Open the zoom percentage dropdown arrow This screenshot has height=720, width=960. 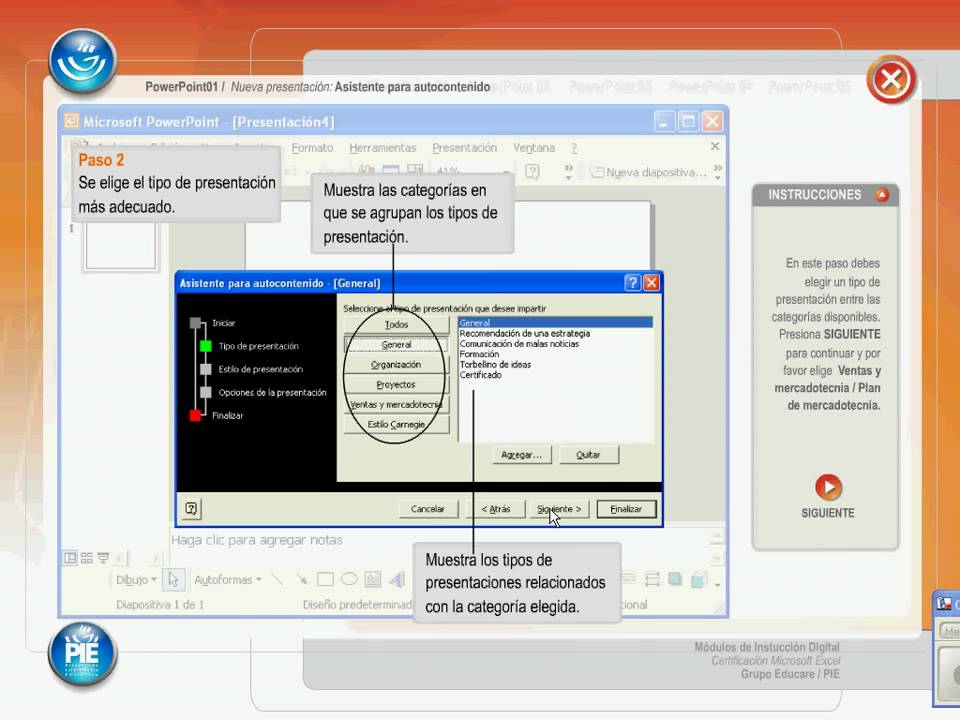pyautogui.click(x=506, y=172)
